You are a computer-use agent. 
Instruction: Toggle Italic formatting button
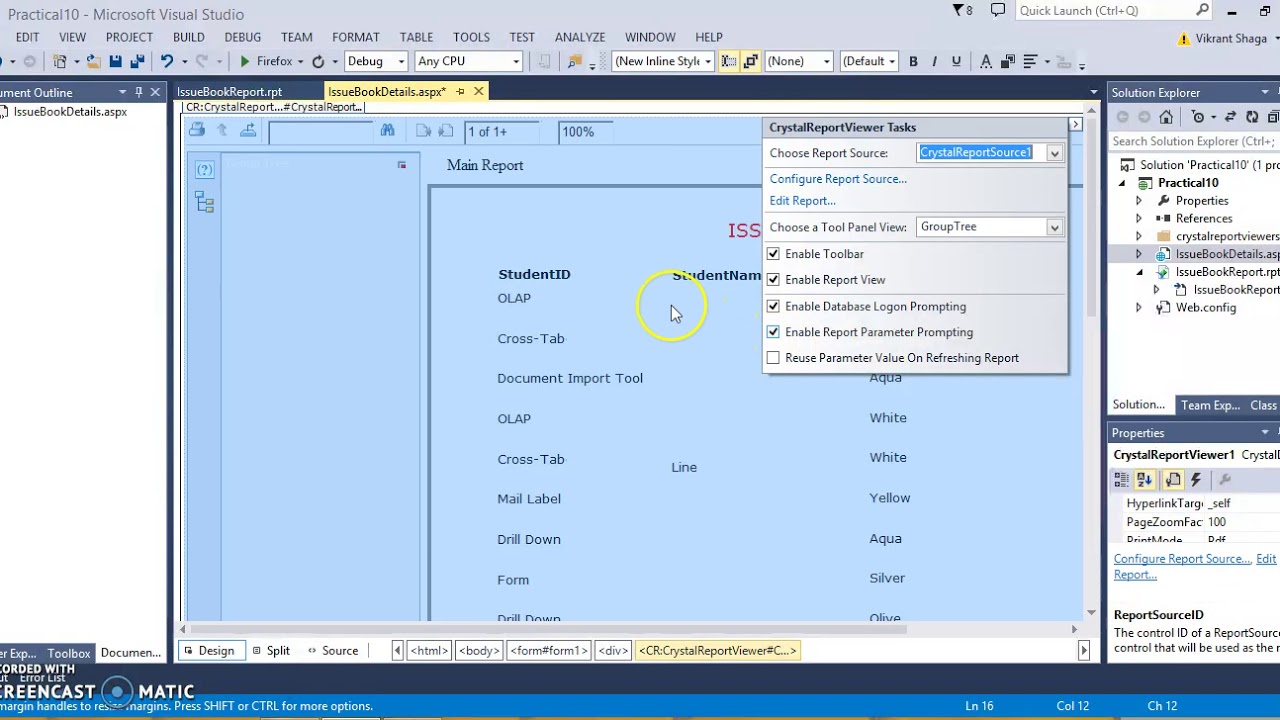point(934,62)
